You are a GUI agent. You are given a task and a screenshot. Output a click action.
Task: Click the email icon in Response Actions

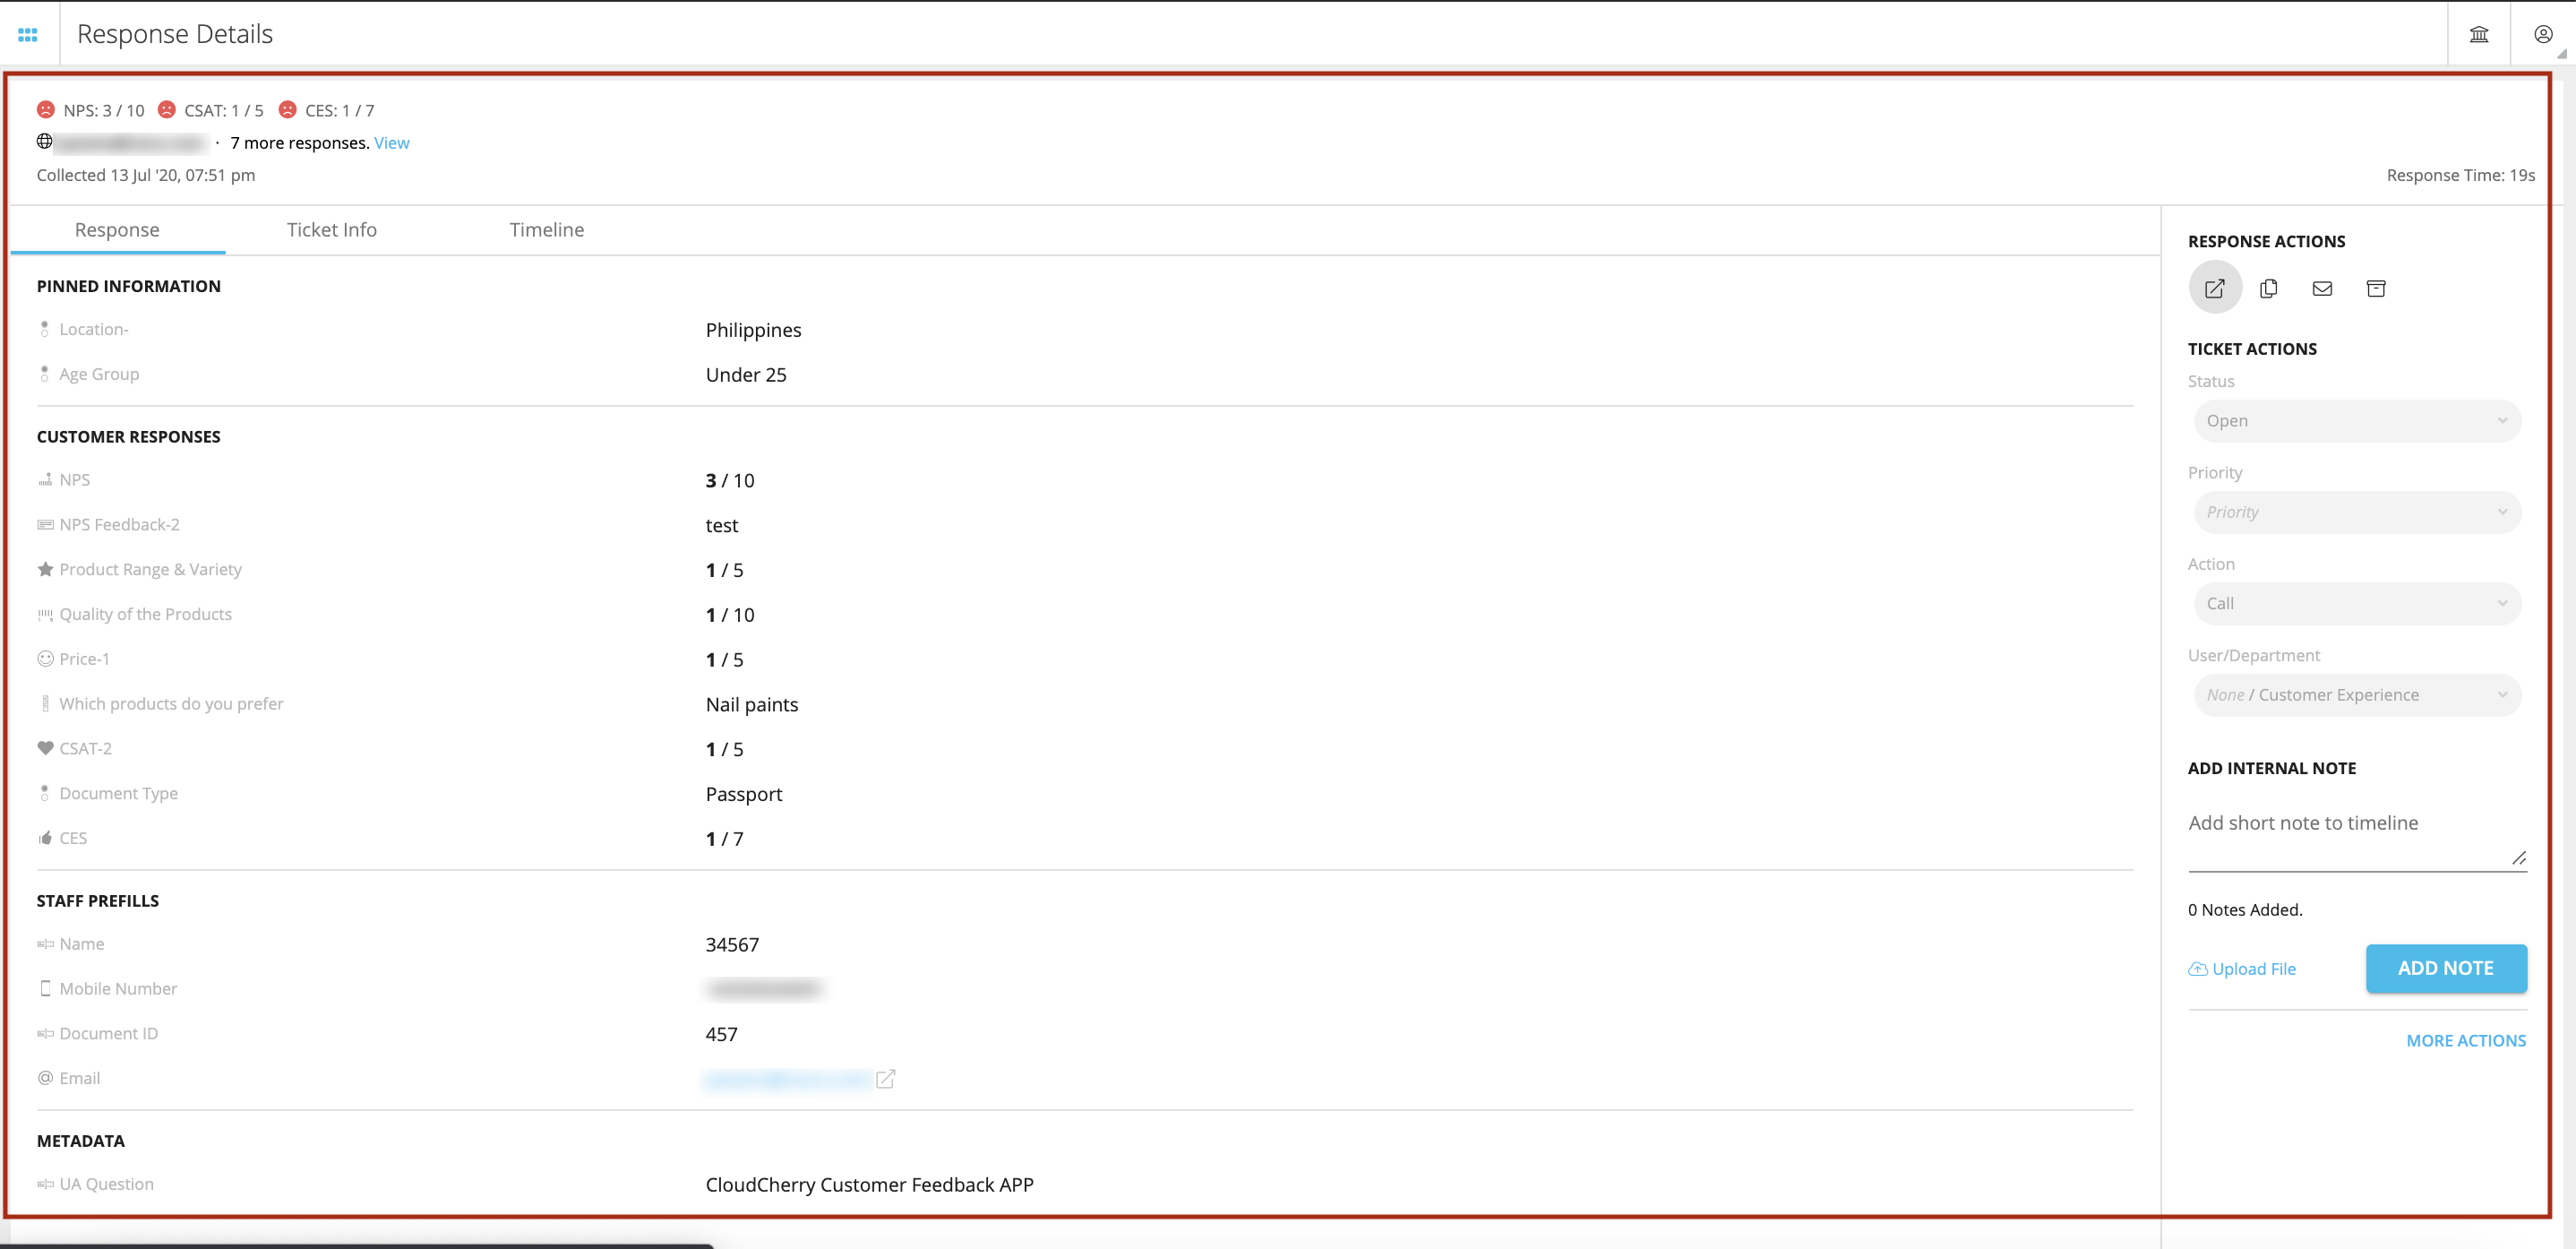point(2323,289)
